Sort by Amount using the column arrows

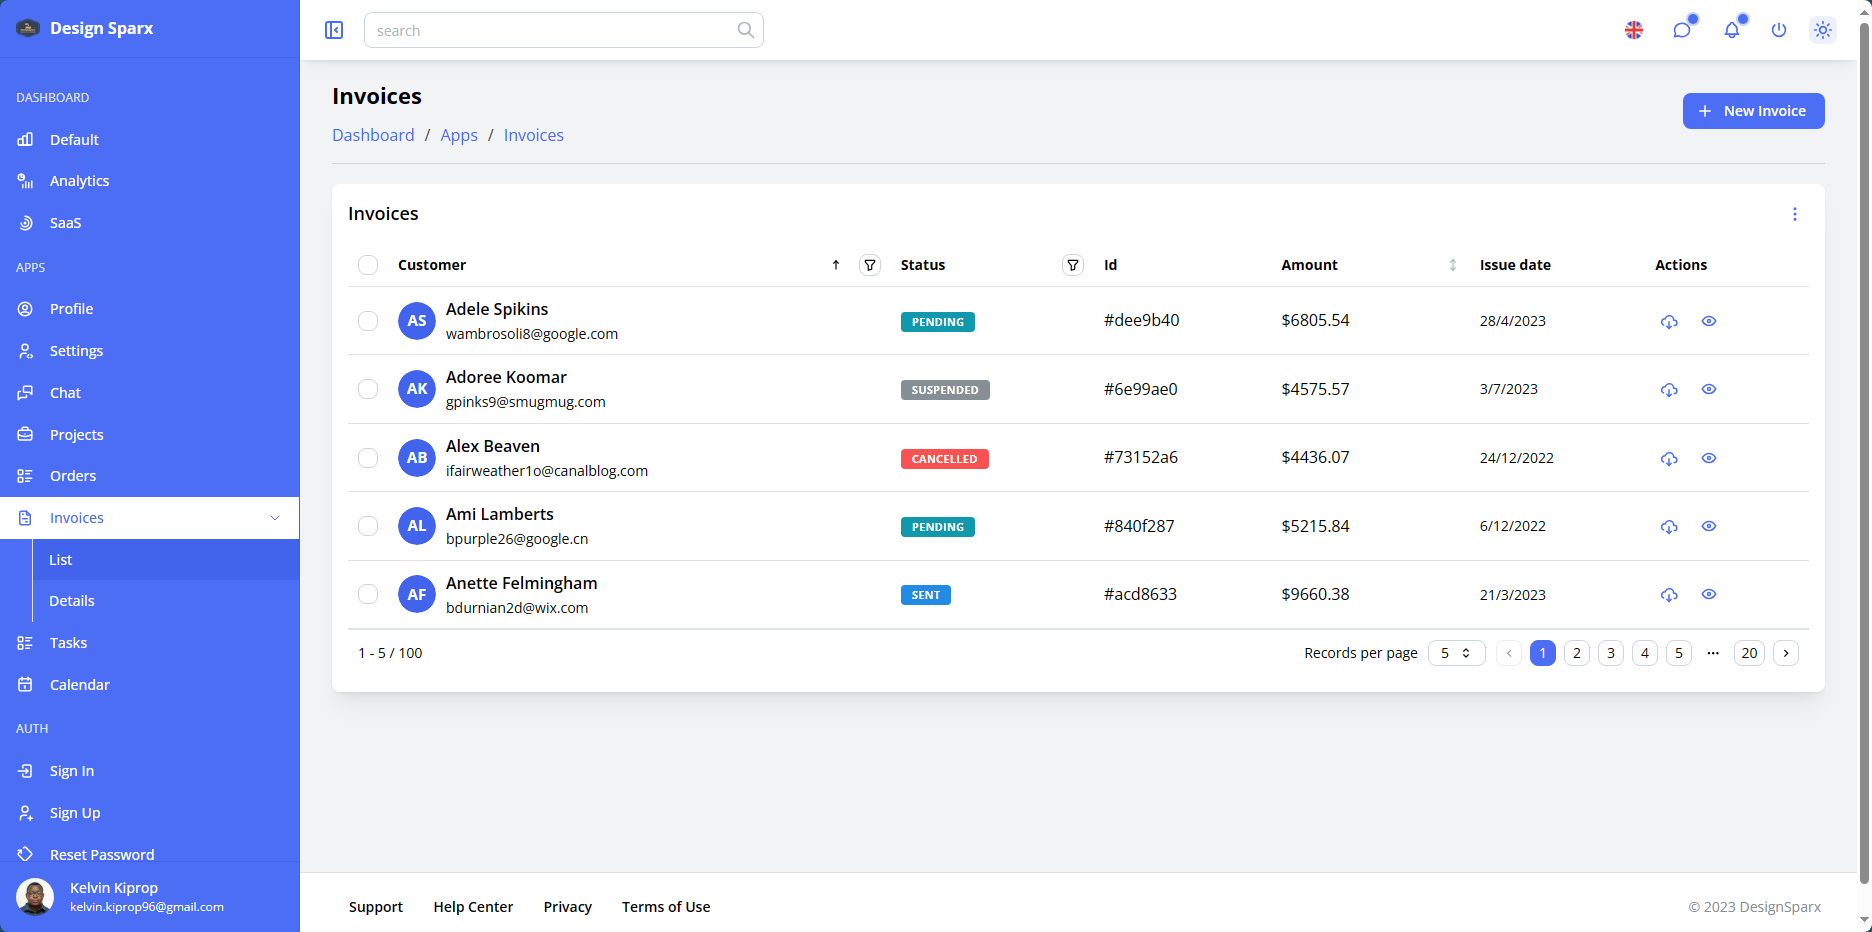coord(1452,265)
